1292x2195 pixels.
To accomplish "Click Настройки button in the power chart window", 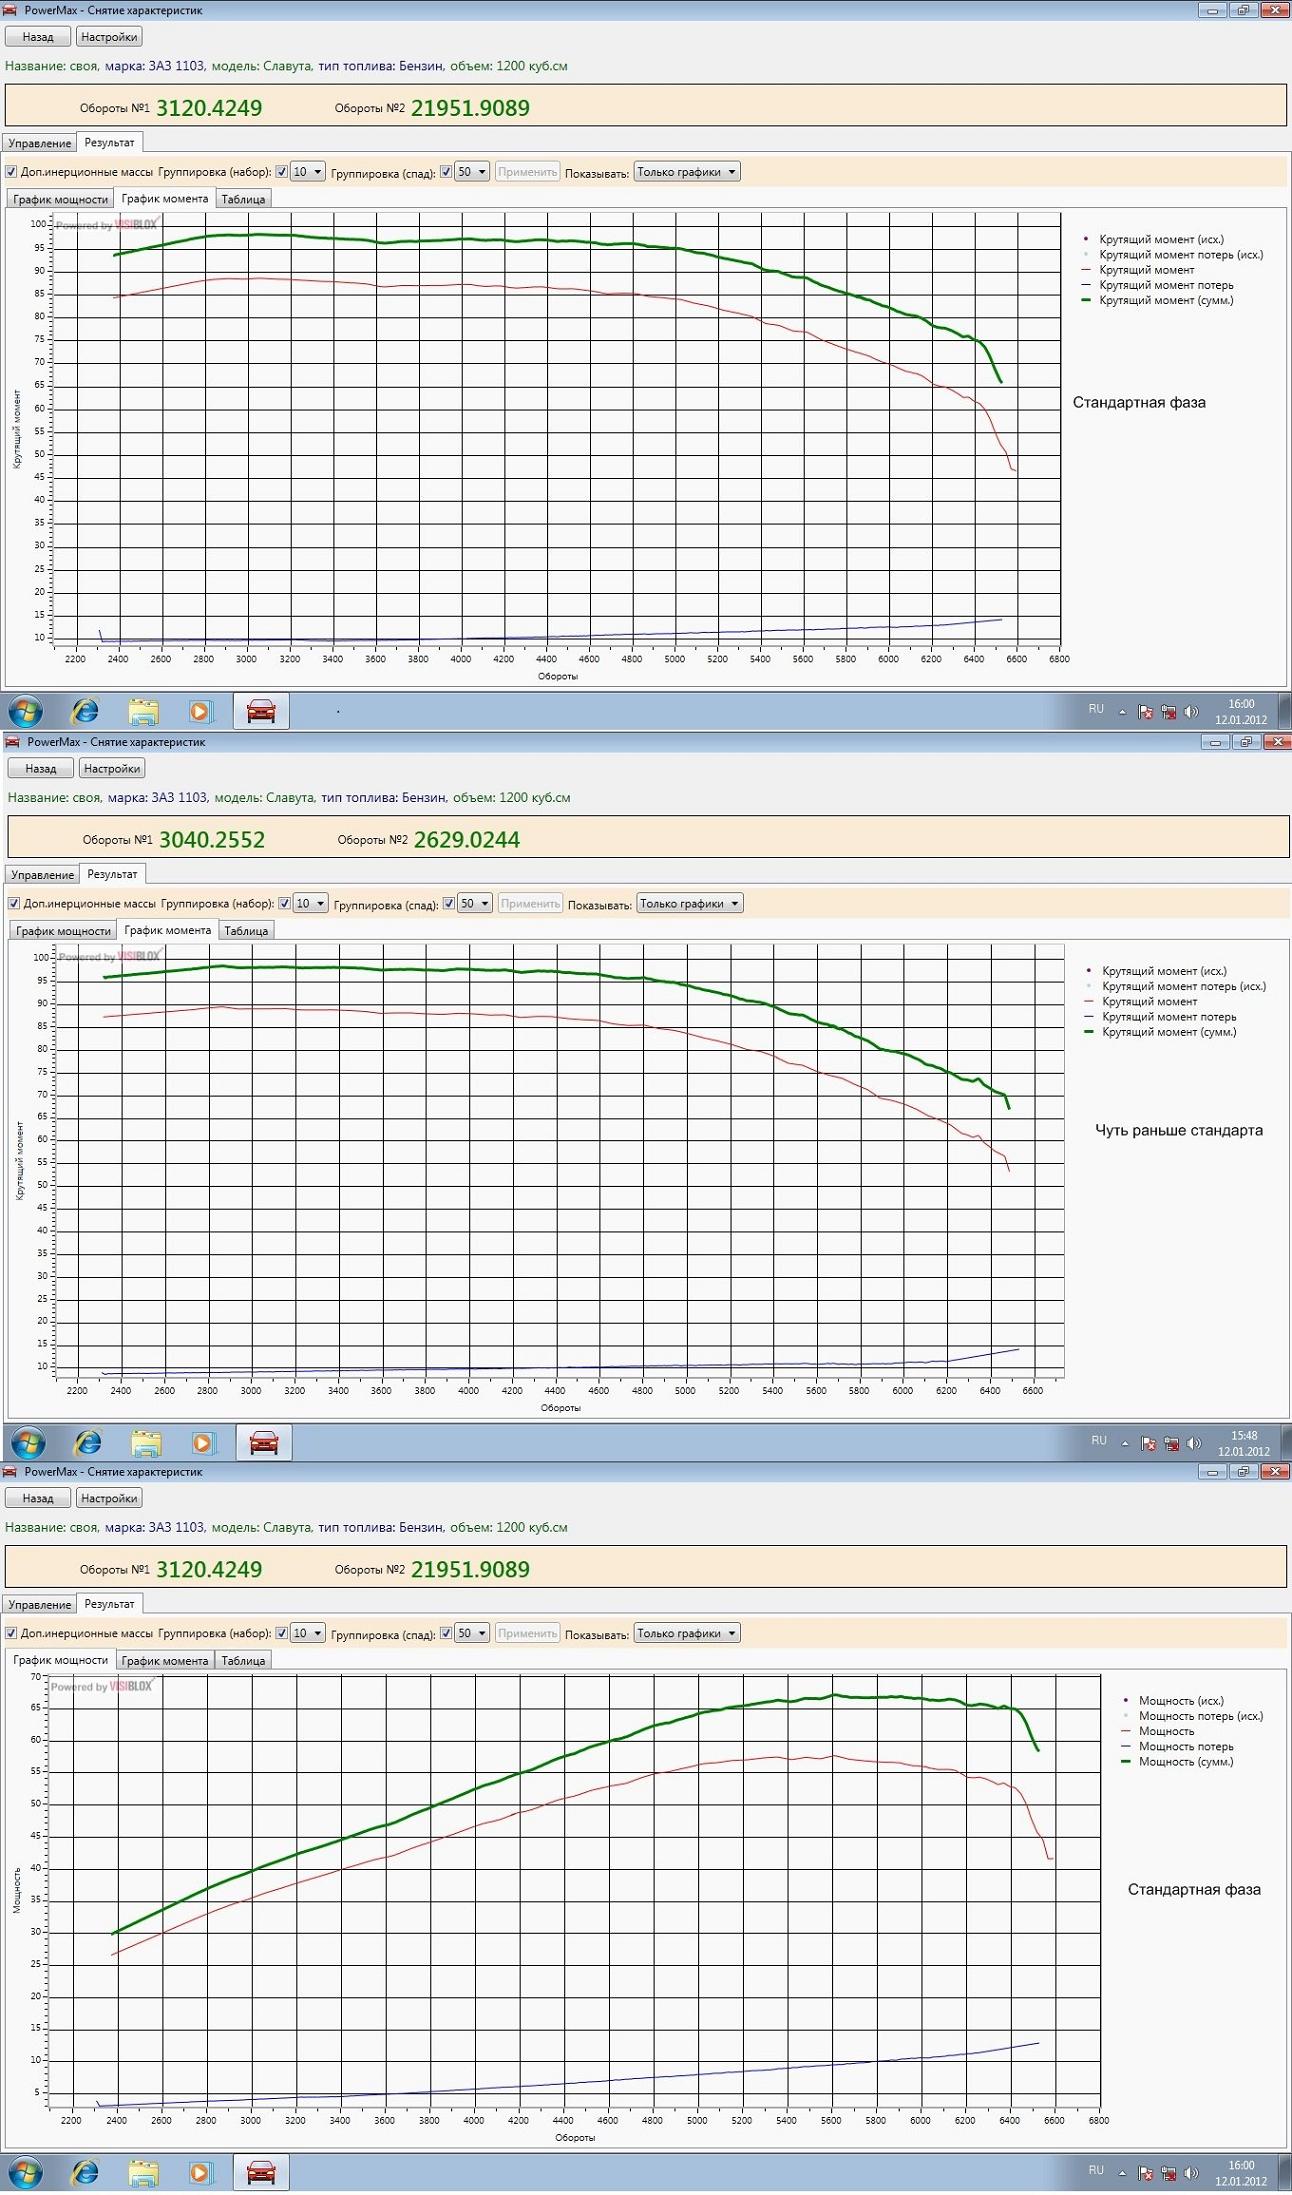I will (x=109, y=1498).
